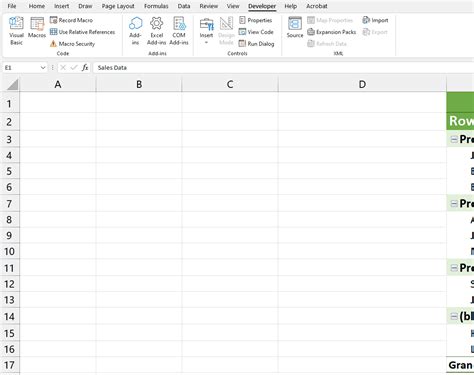474x375 pixels.
Task: Open the Insert controls dropdown
Action: point(206,31)
